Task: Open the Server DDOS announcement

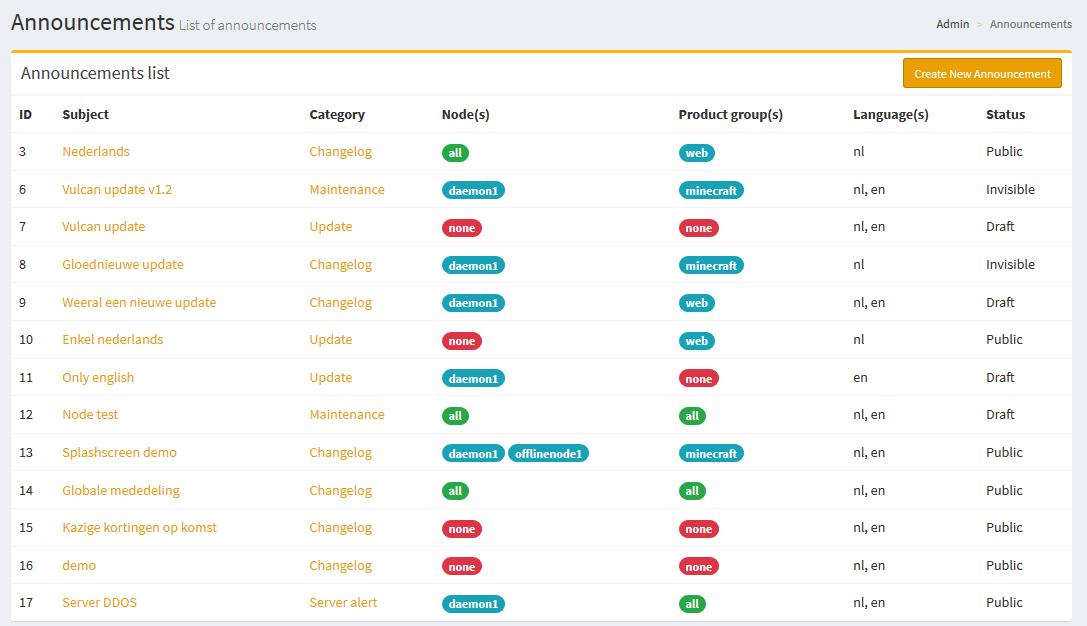Action: click(99, 603)
